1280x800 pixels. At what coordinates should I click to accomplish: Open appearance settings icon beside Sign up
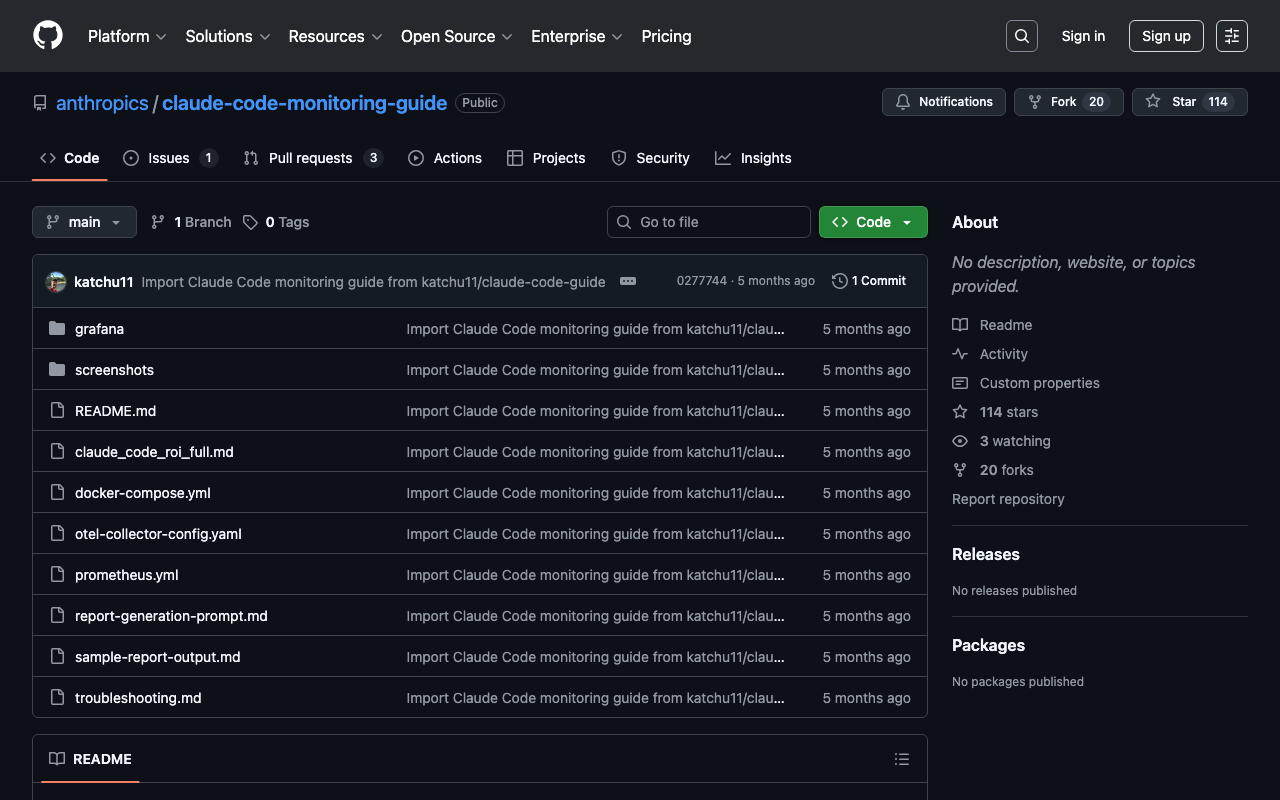[x=1231, y=36]
